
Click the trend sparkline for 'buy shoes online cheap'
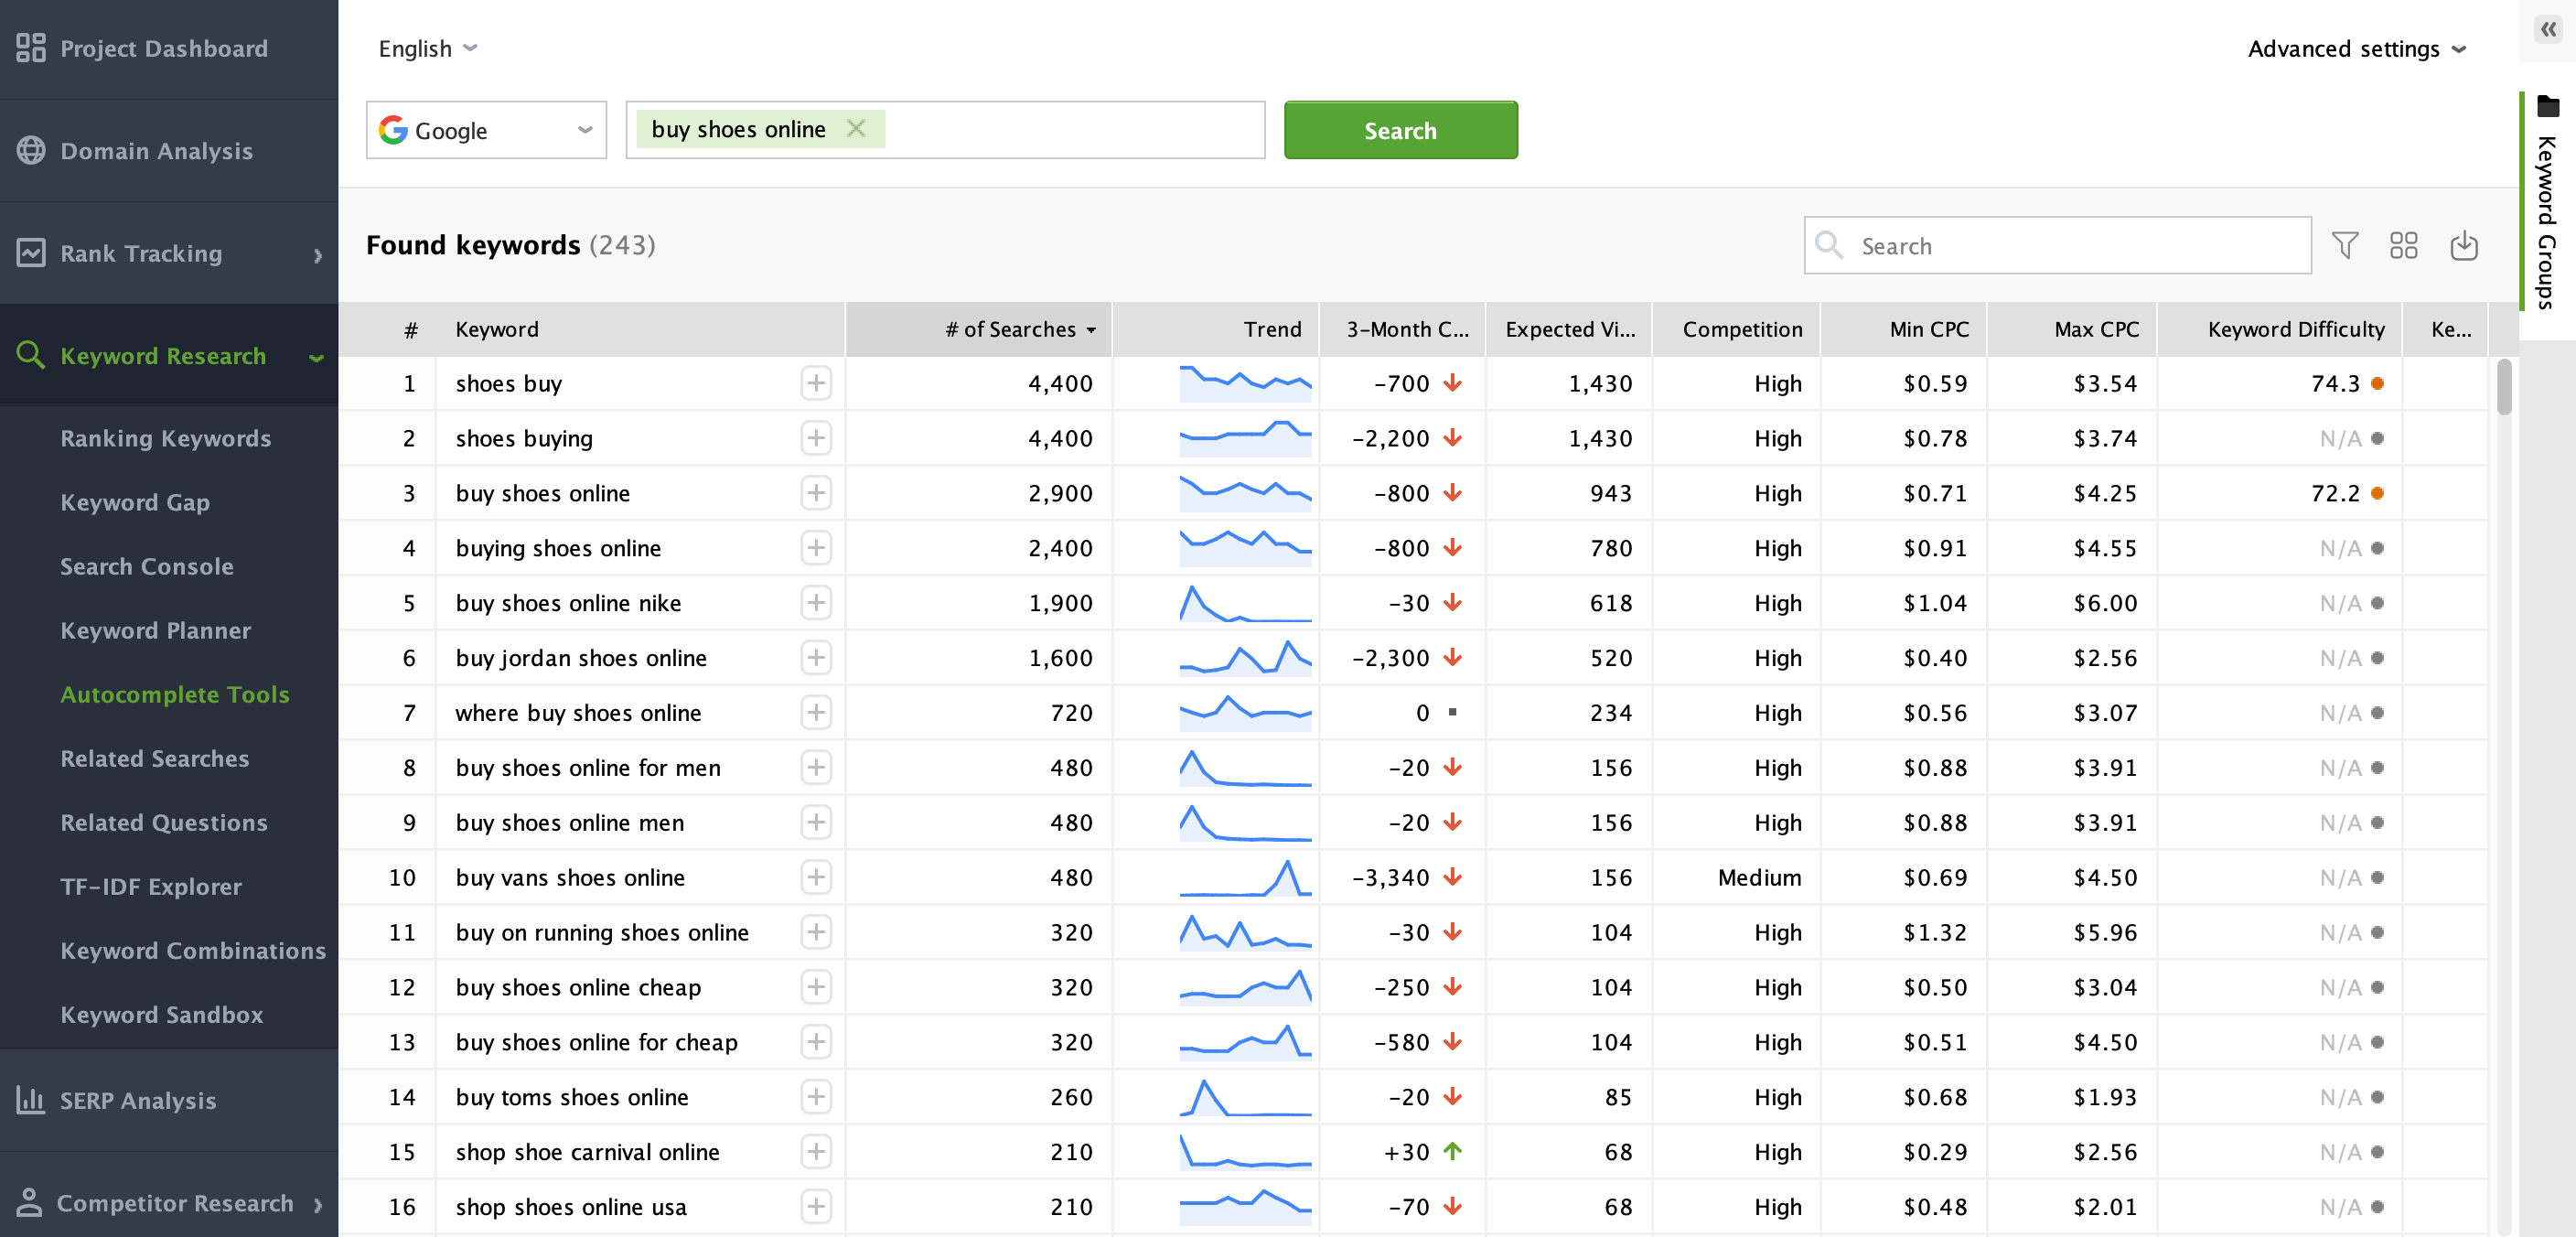point(1245,987)
